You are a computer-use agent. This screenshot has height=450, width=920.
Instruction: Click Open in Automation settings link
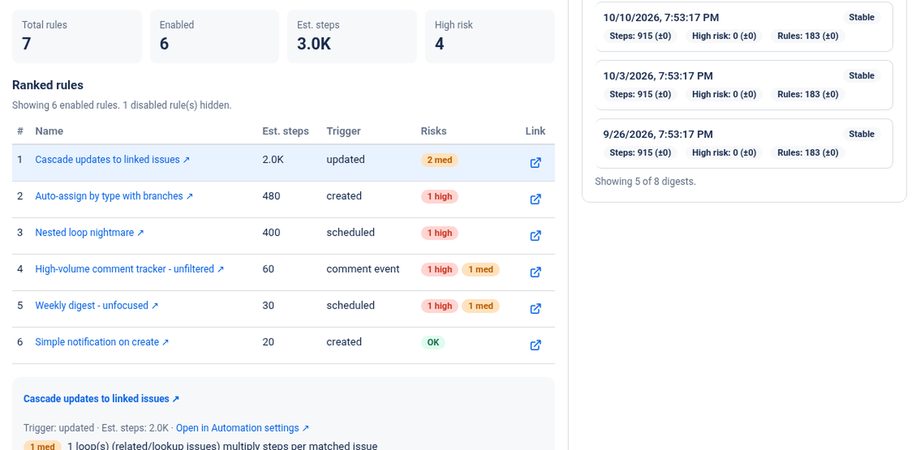242,428
